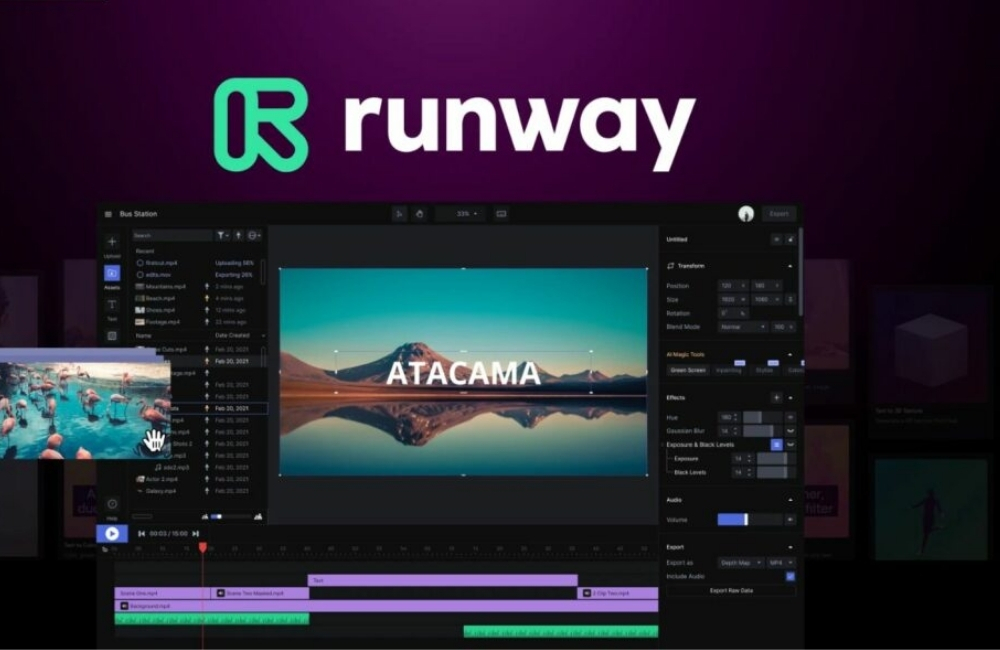Select the Stylize magic tool tab
This screenshot has width=1000, height=650.
765,370
